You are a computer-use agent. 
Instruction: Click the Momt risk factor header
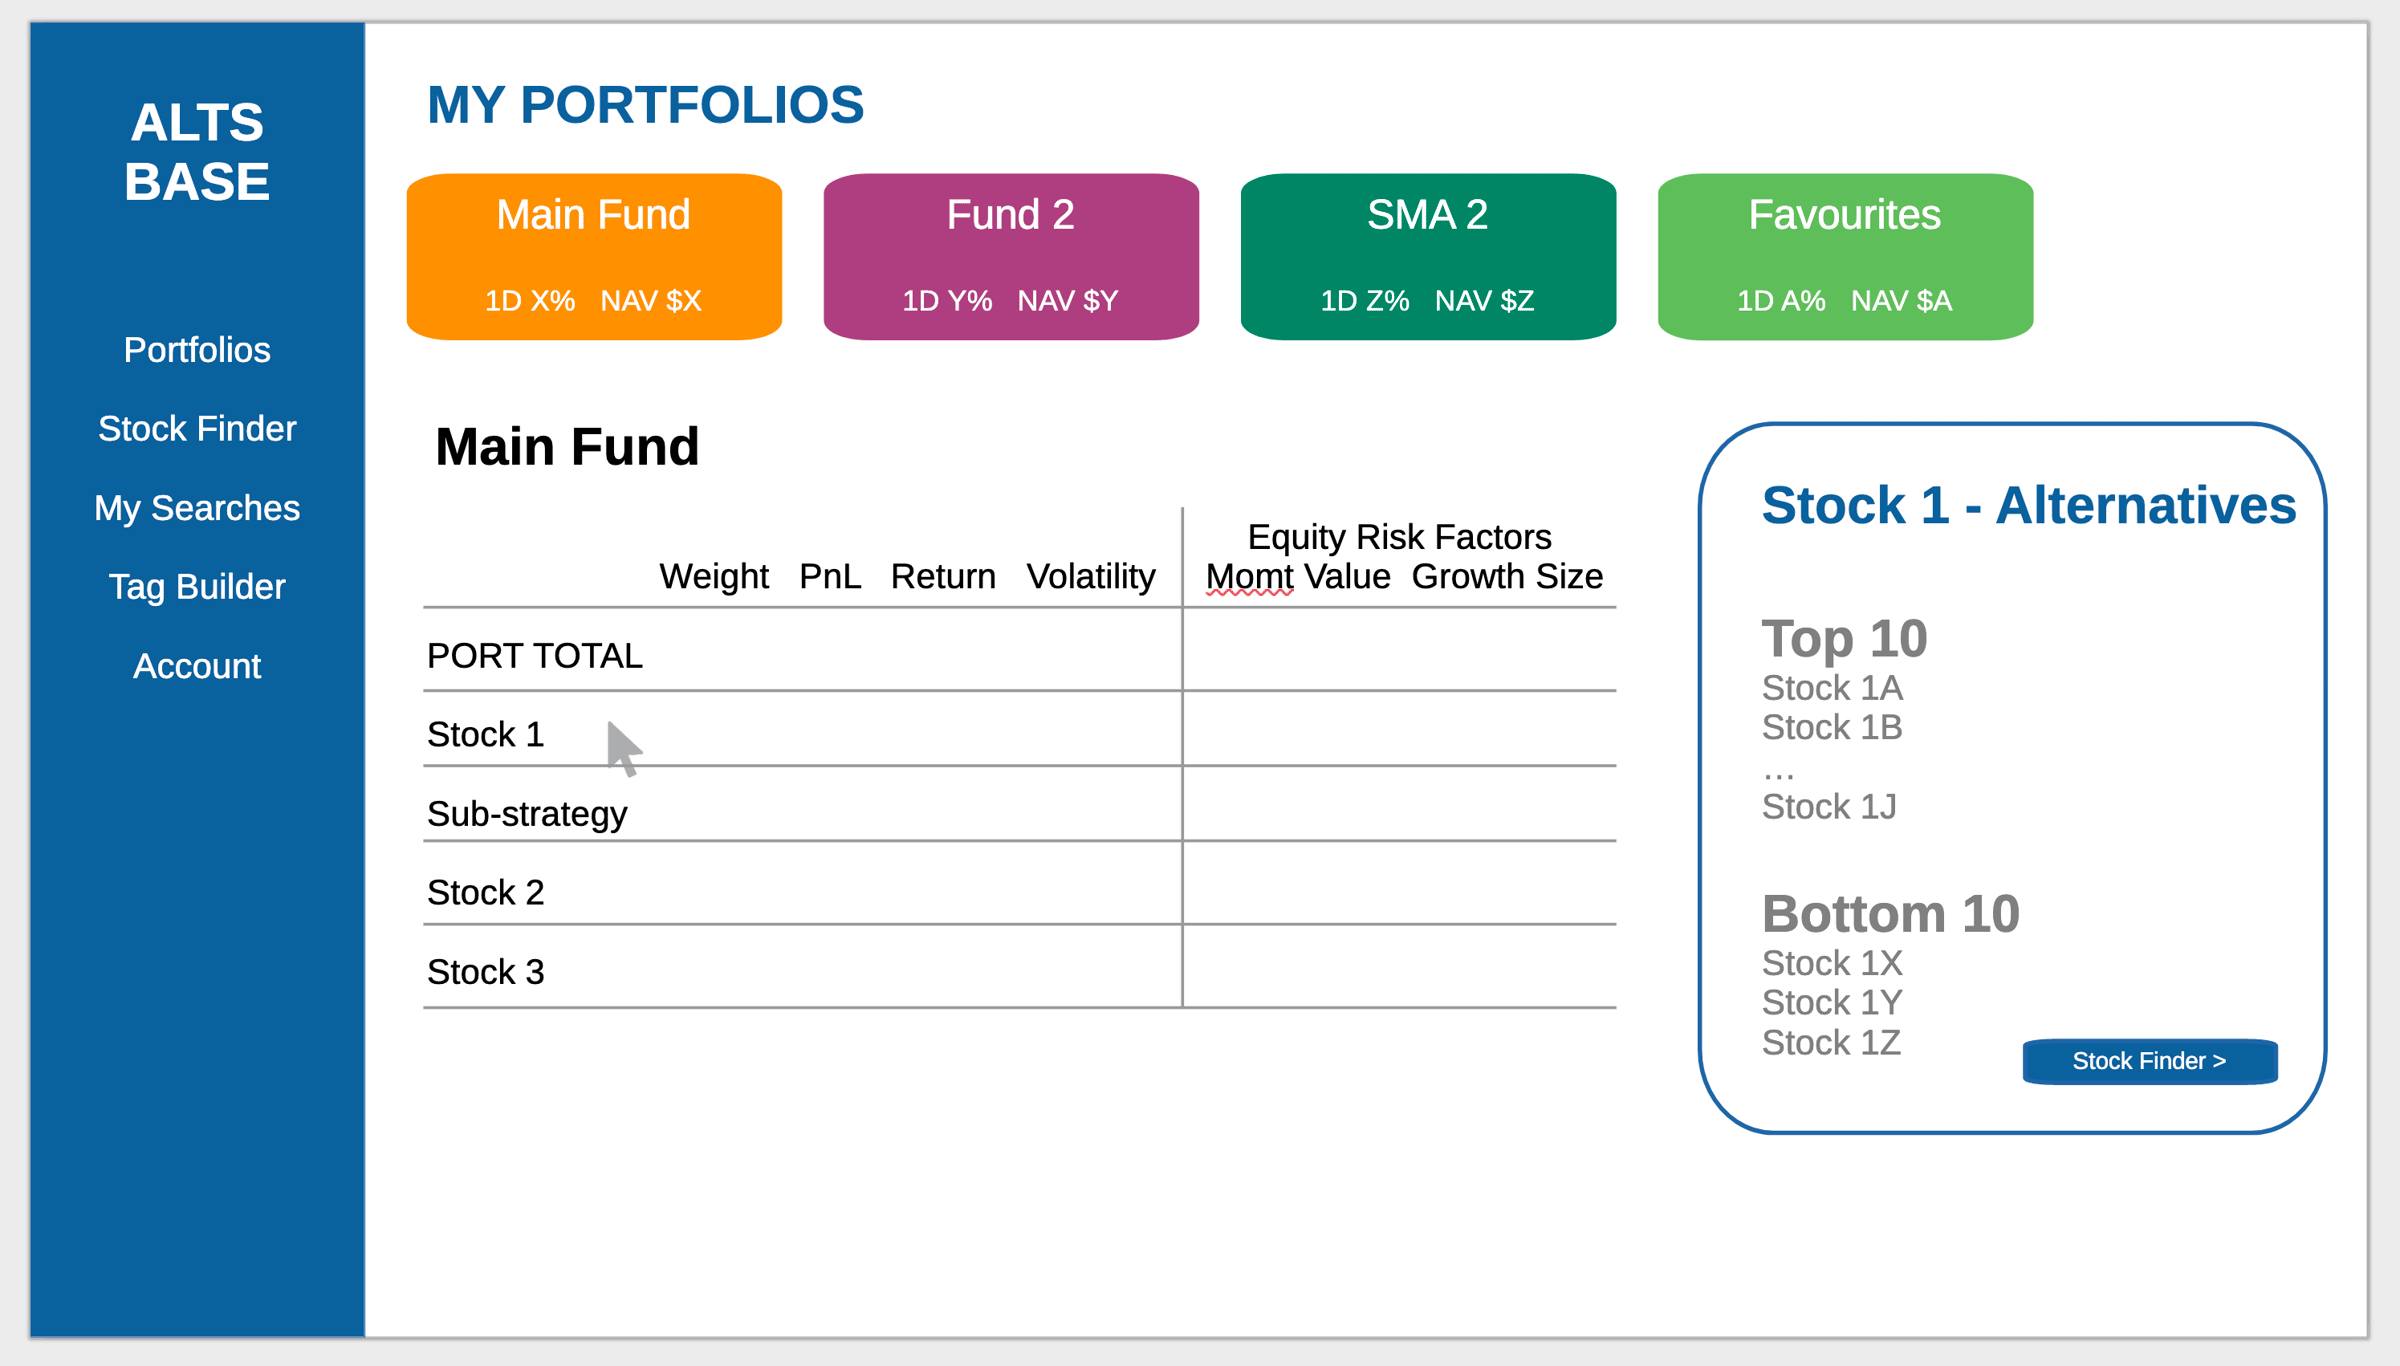point(1249,577)
